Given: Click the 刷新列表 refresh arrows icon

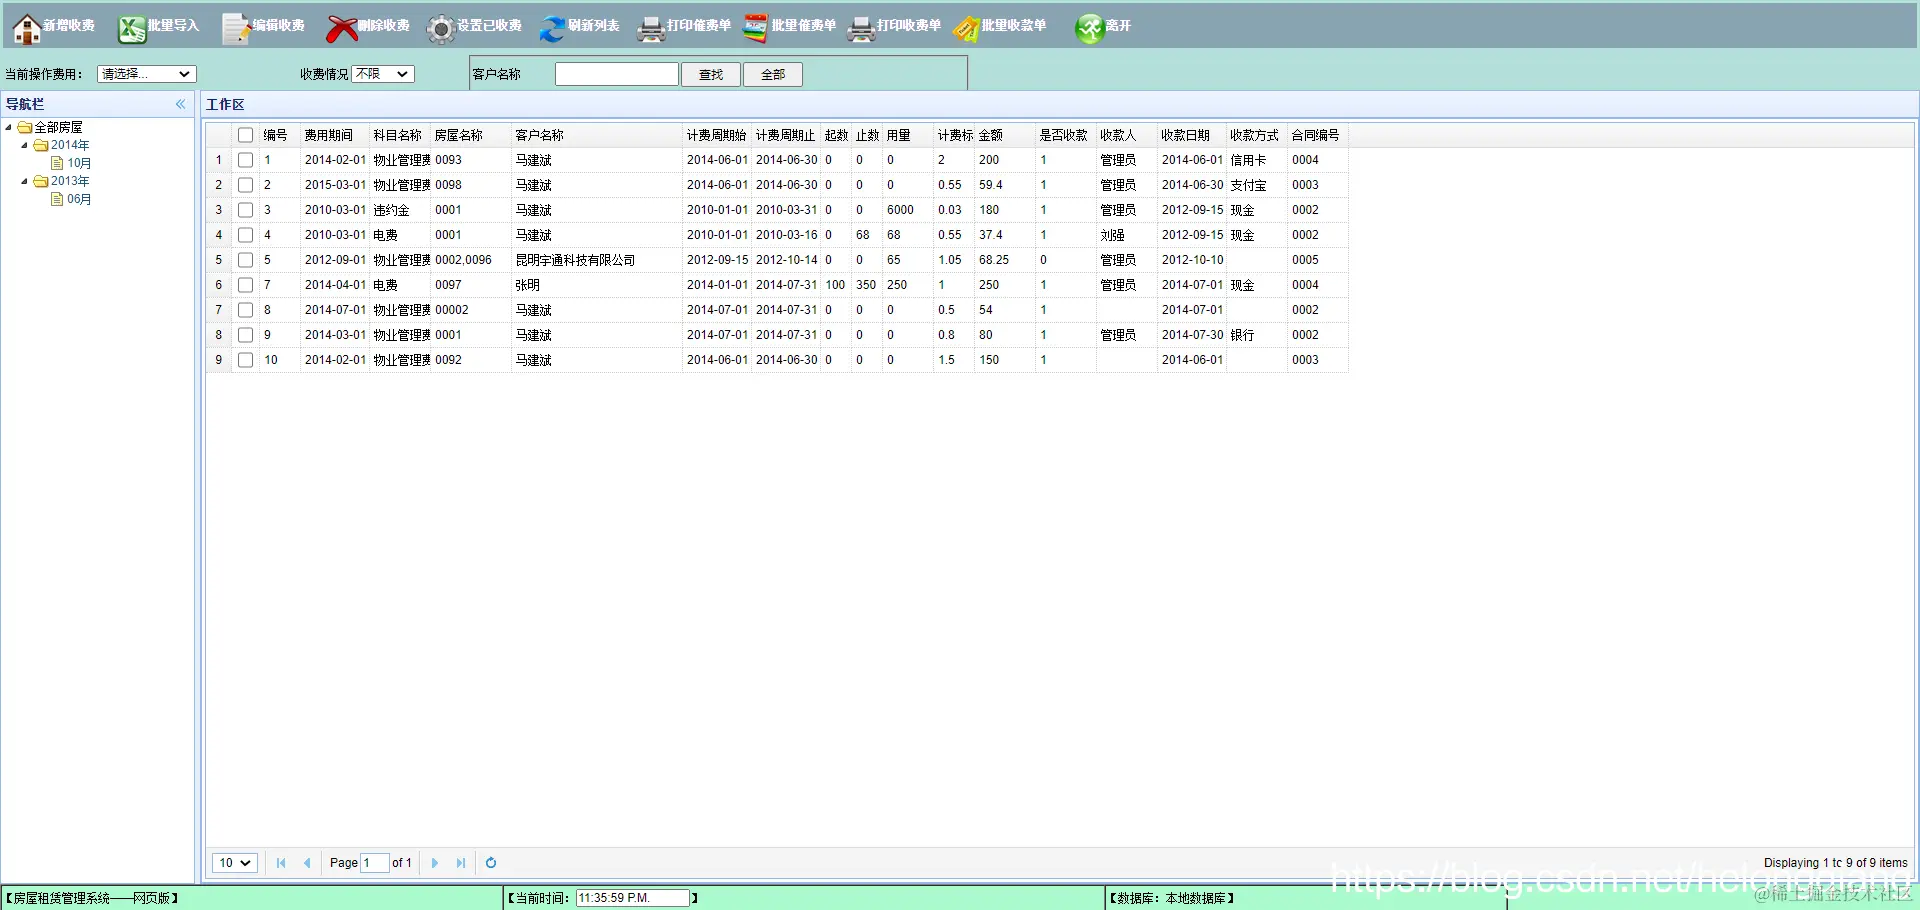Looking at the screenshot, I should [x=552, y=29].
